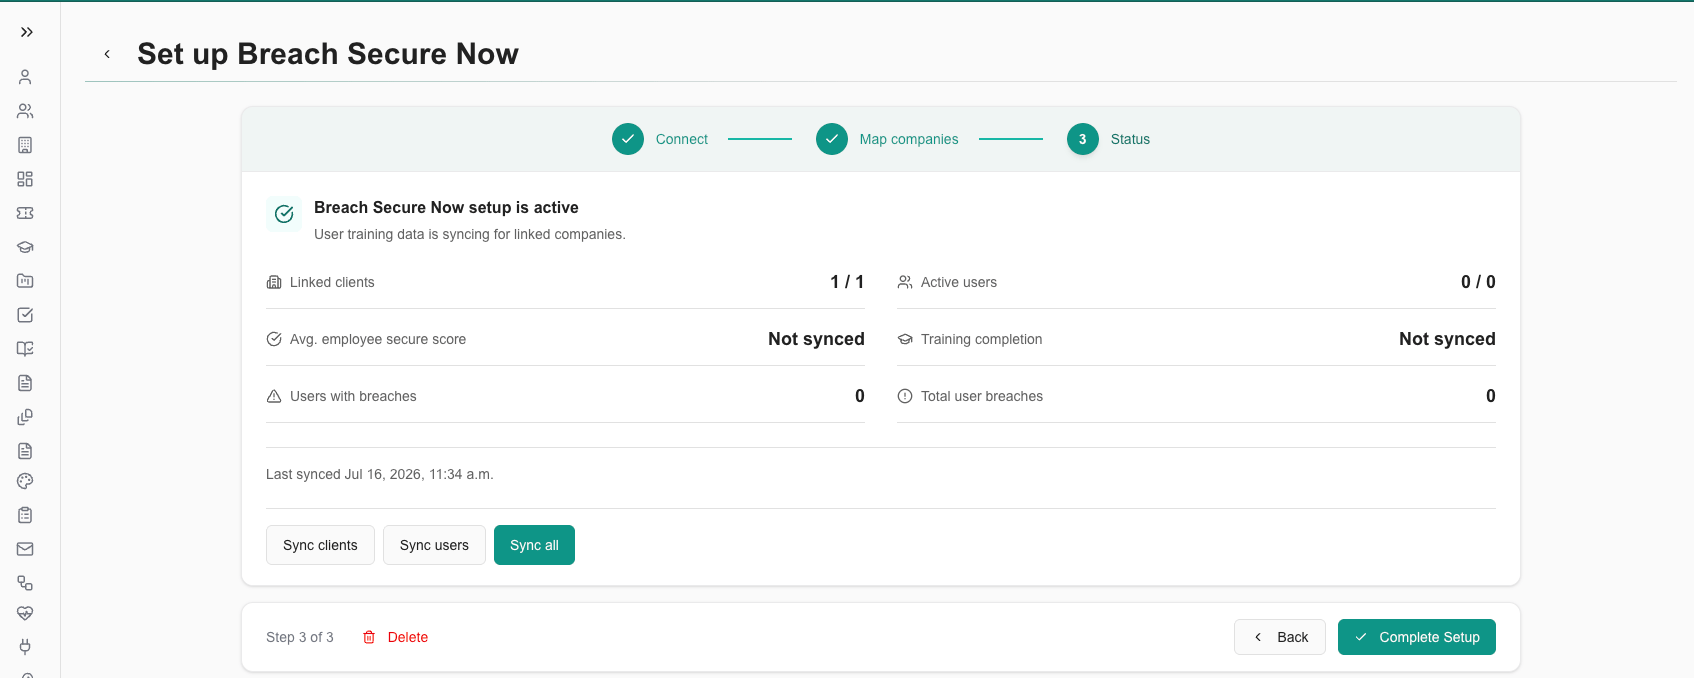The image size is (1694, 678).
Task: Click the Active users people icon
Action: click(x=905, y=282)
